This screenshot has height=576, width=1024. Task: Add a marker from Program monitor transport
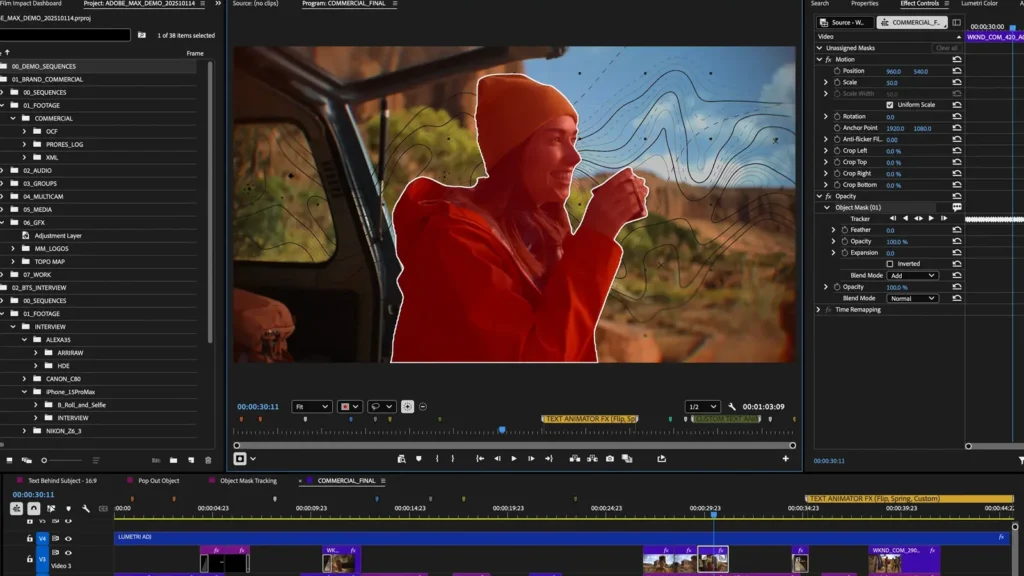click(x=419, y=459)
